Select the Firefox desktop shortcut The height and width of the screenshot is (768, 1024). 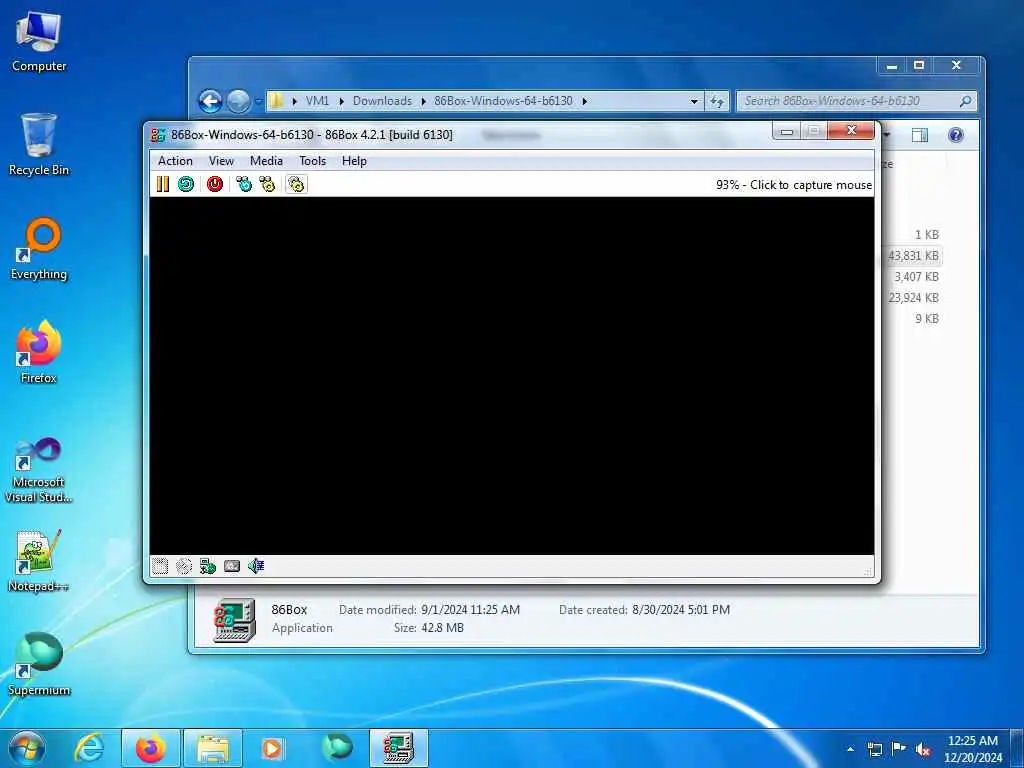point(39,353)
